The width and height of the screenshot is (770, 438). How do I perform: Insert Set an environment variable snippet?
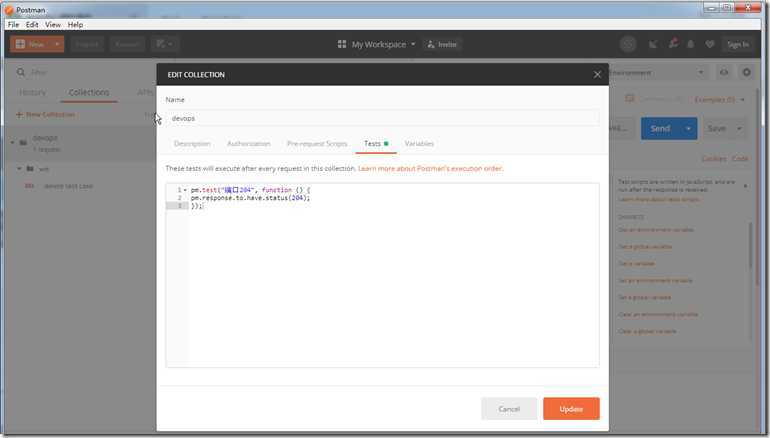(x=655, y=280)
